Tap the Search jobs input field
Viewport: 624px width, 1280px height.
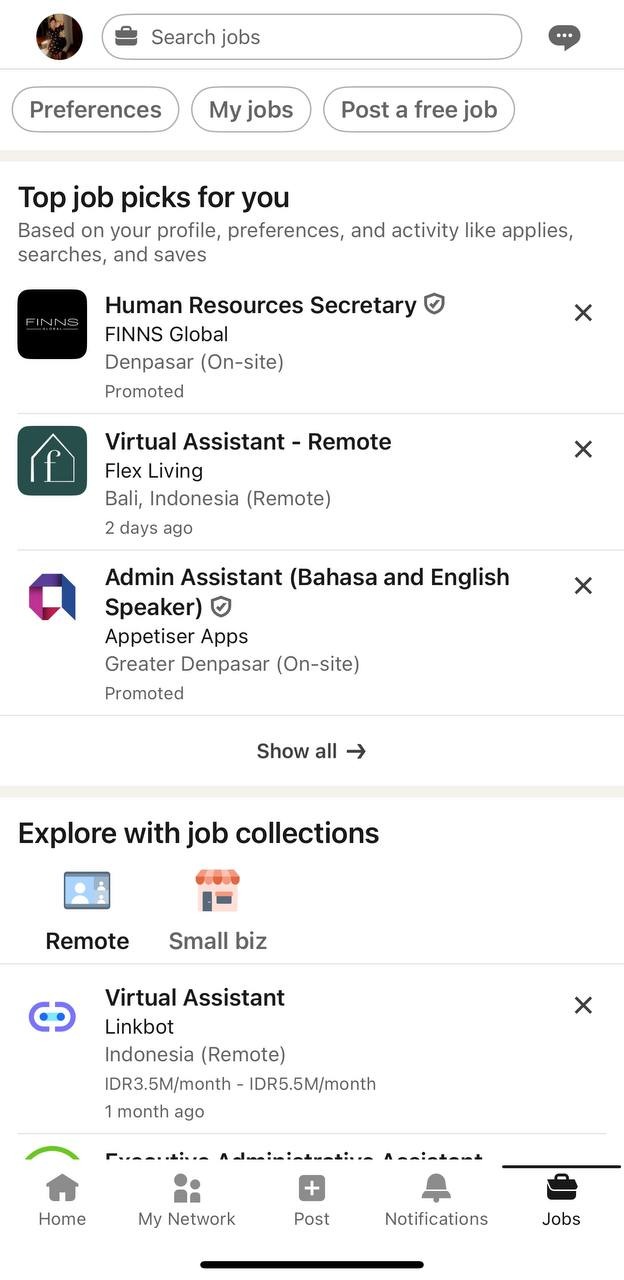[311, 36]
